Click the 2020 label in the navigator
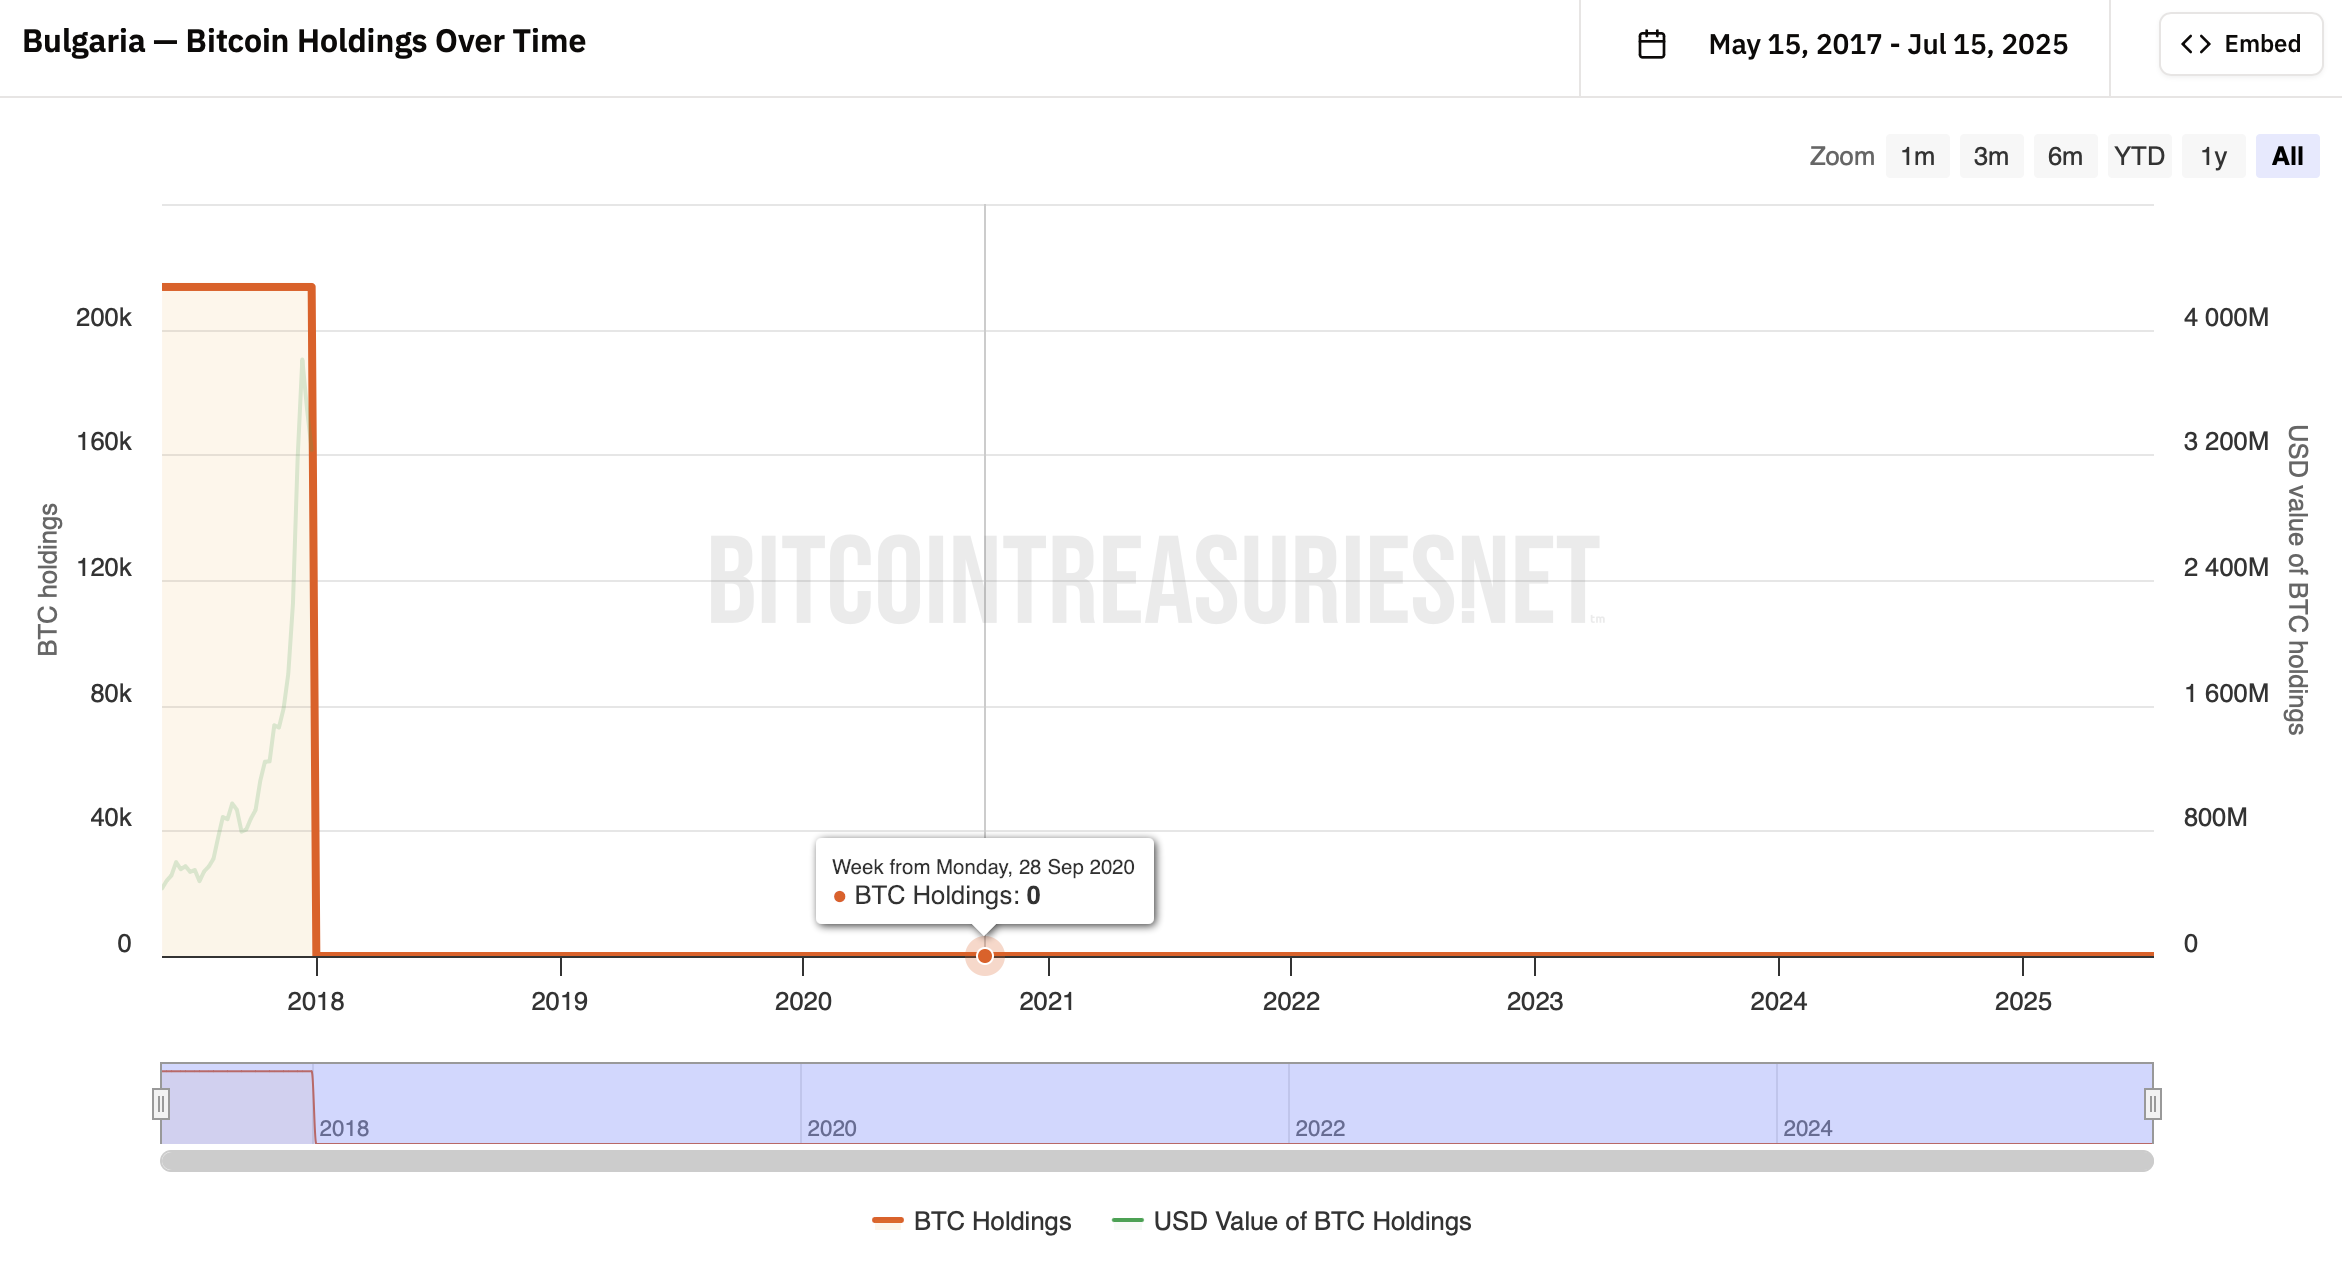The image size is (2342, 1268). tap(832, 1128)
